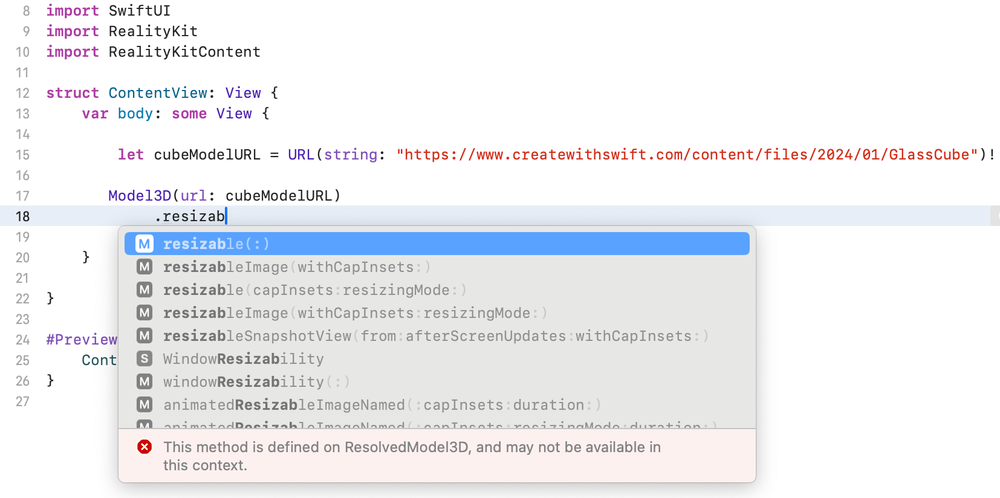Click the M icon for resizableImage(withCapInsets:)
The image size is (1000, 498).
click(145, 267)
